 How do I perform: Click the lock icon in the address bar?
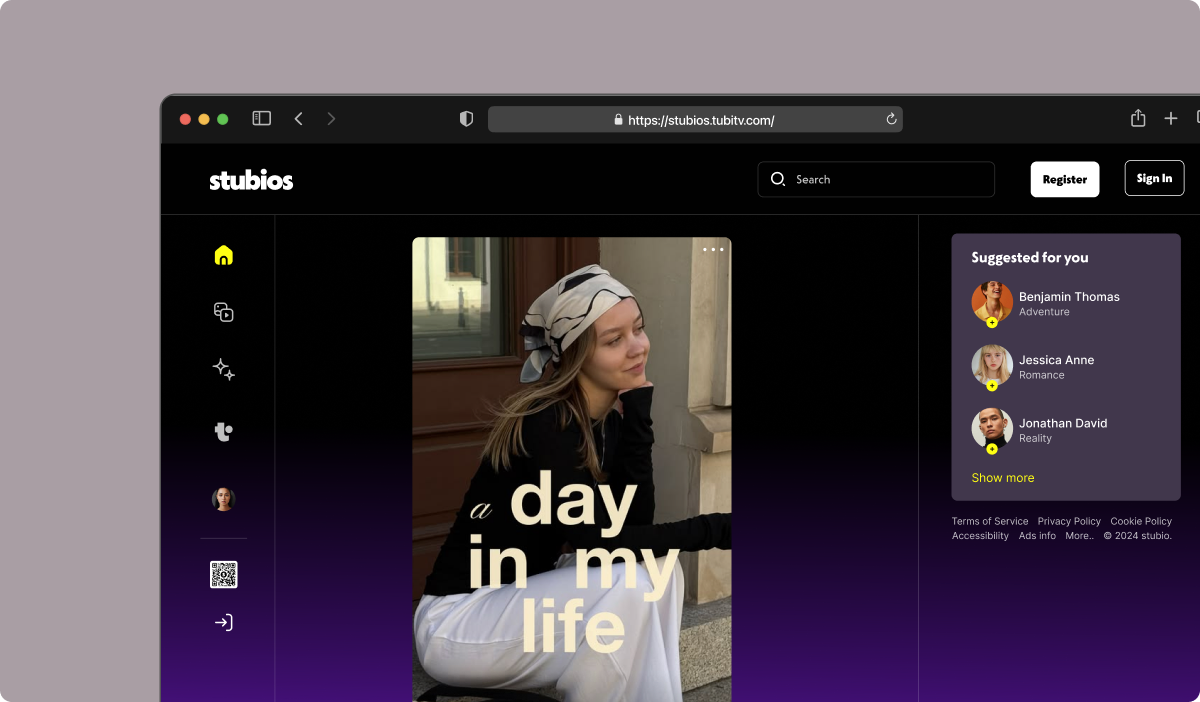(619, 120)
